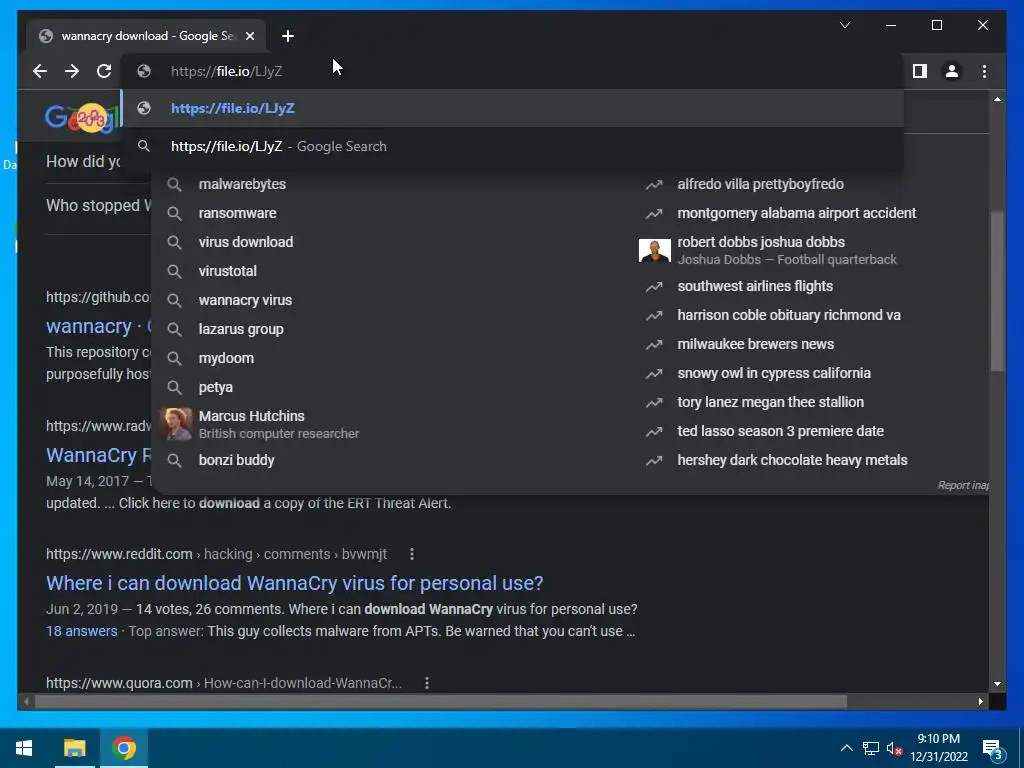
Task: Choose the mydoom suggestion
Action: click(x=226, y=358)
